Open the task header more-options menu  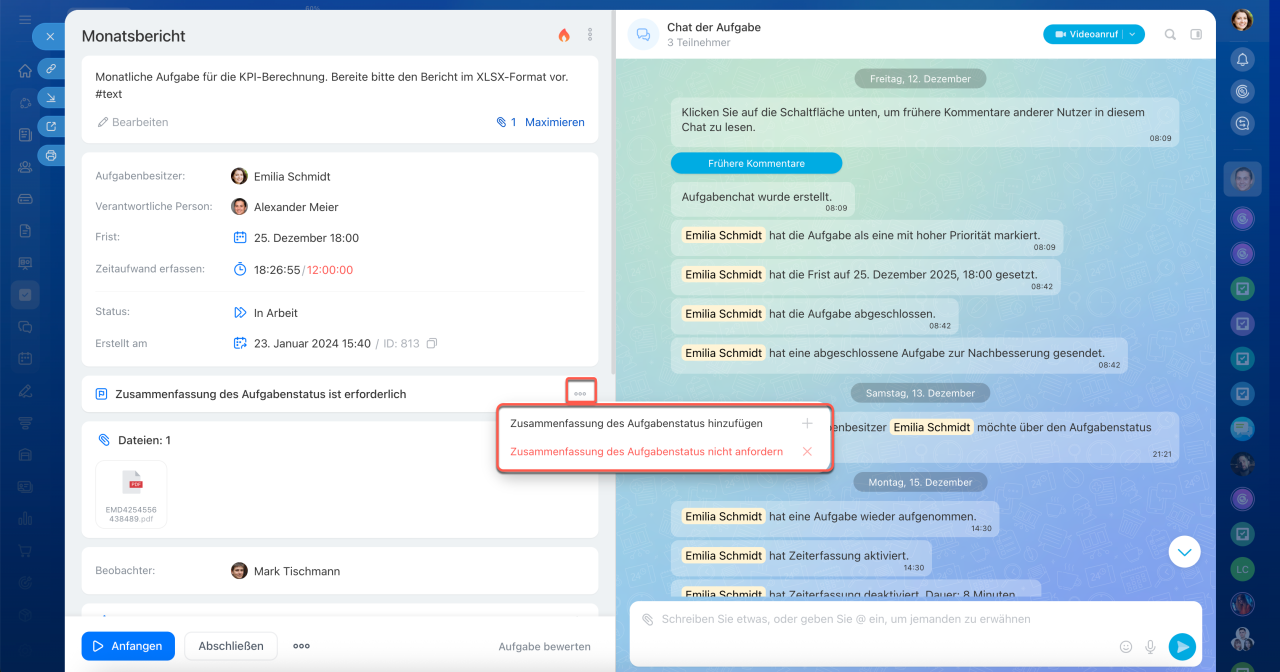click(x=590, y=35)
